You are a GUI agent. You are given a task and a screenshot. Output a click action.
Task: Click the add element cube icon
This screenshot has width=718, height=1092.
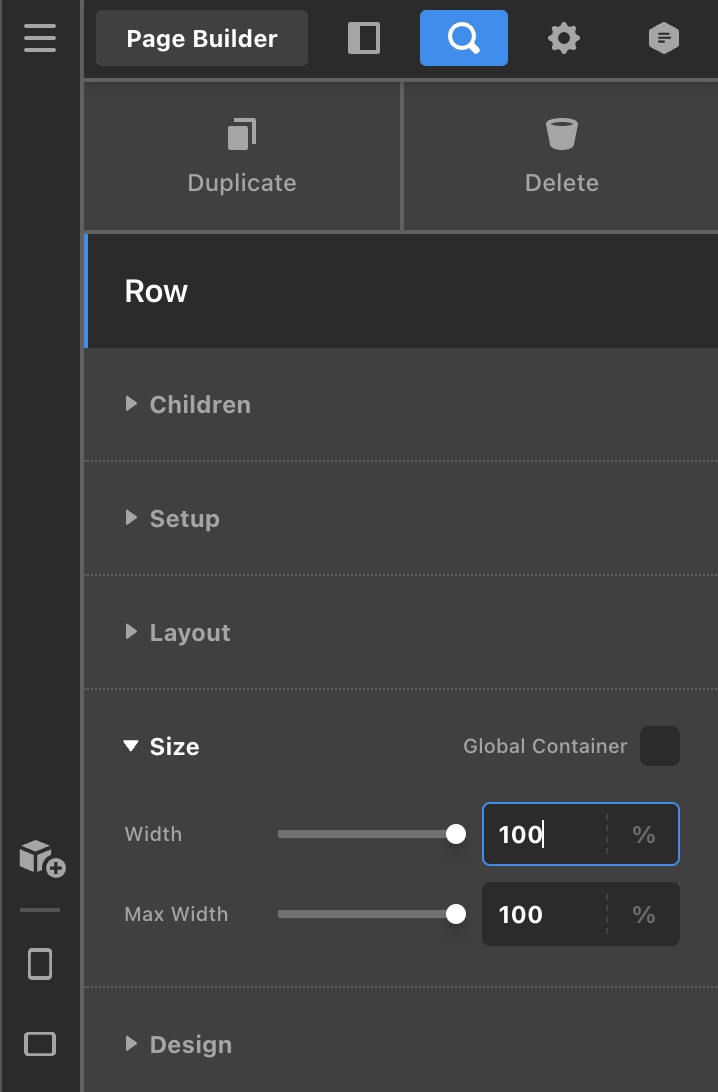click(x=41, y=858)
